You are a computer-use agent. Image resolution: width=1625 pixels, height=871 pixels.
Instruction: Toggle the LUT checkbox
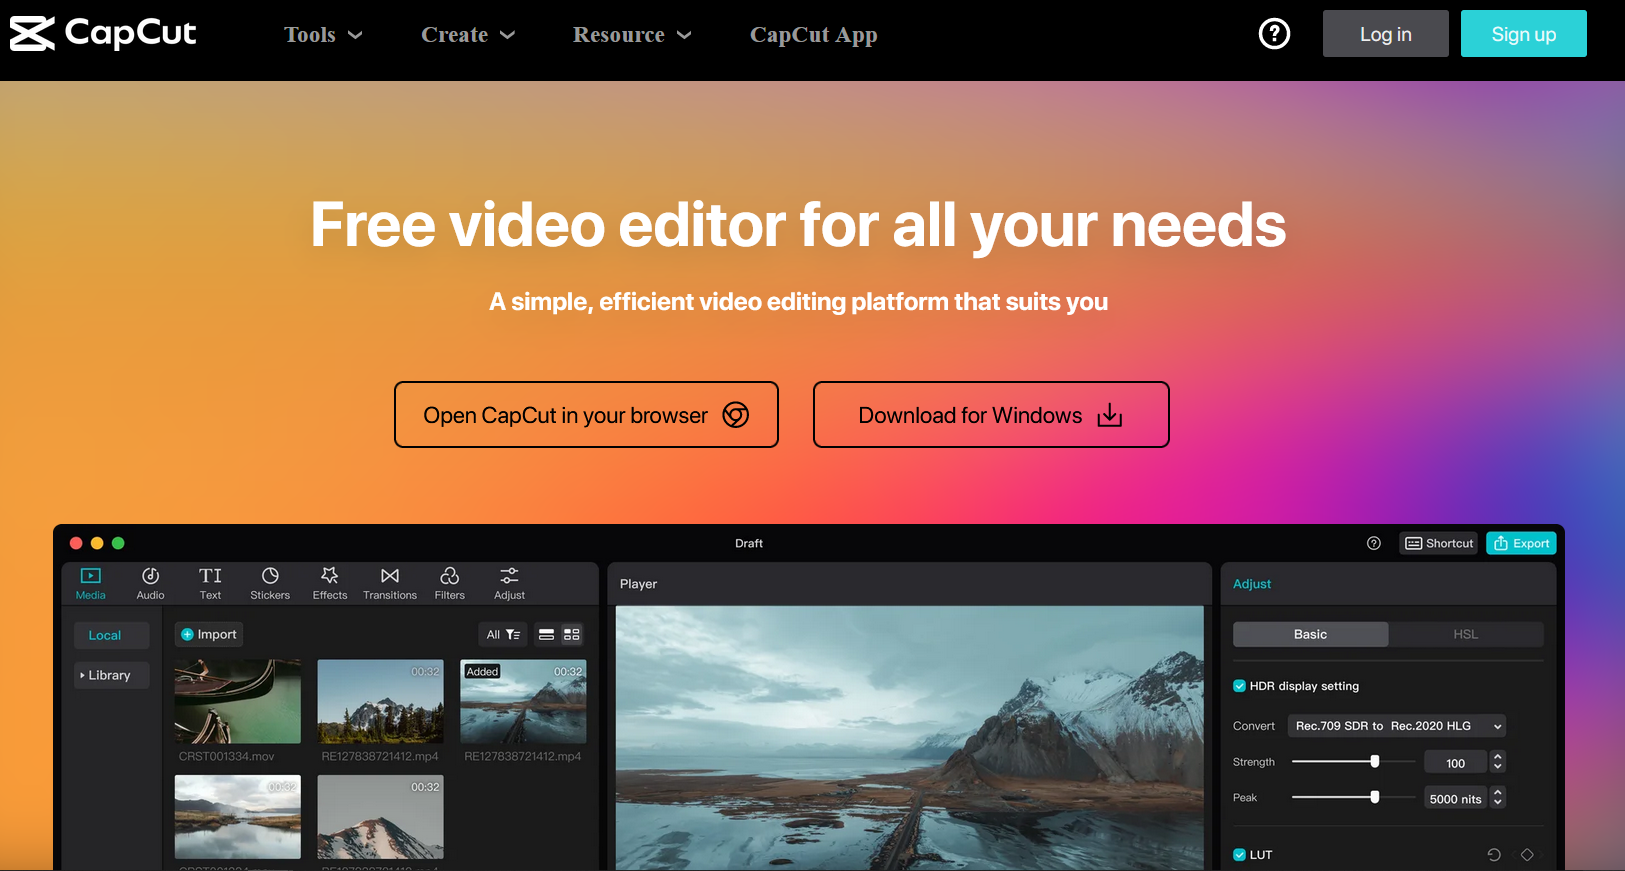click(x=1240, y=855)
